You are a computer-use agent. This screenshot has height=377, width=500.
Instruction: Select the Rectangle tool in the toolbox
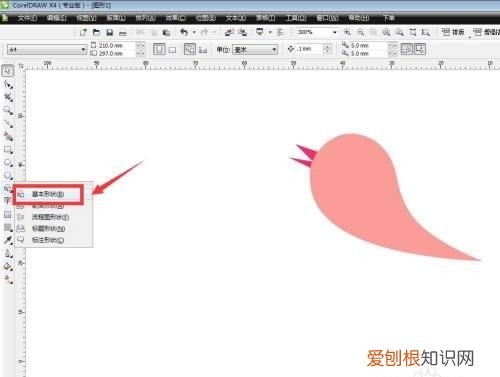click(8, 150)
